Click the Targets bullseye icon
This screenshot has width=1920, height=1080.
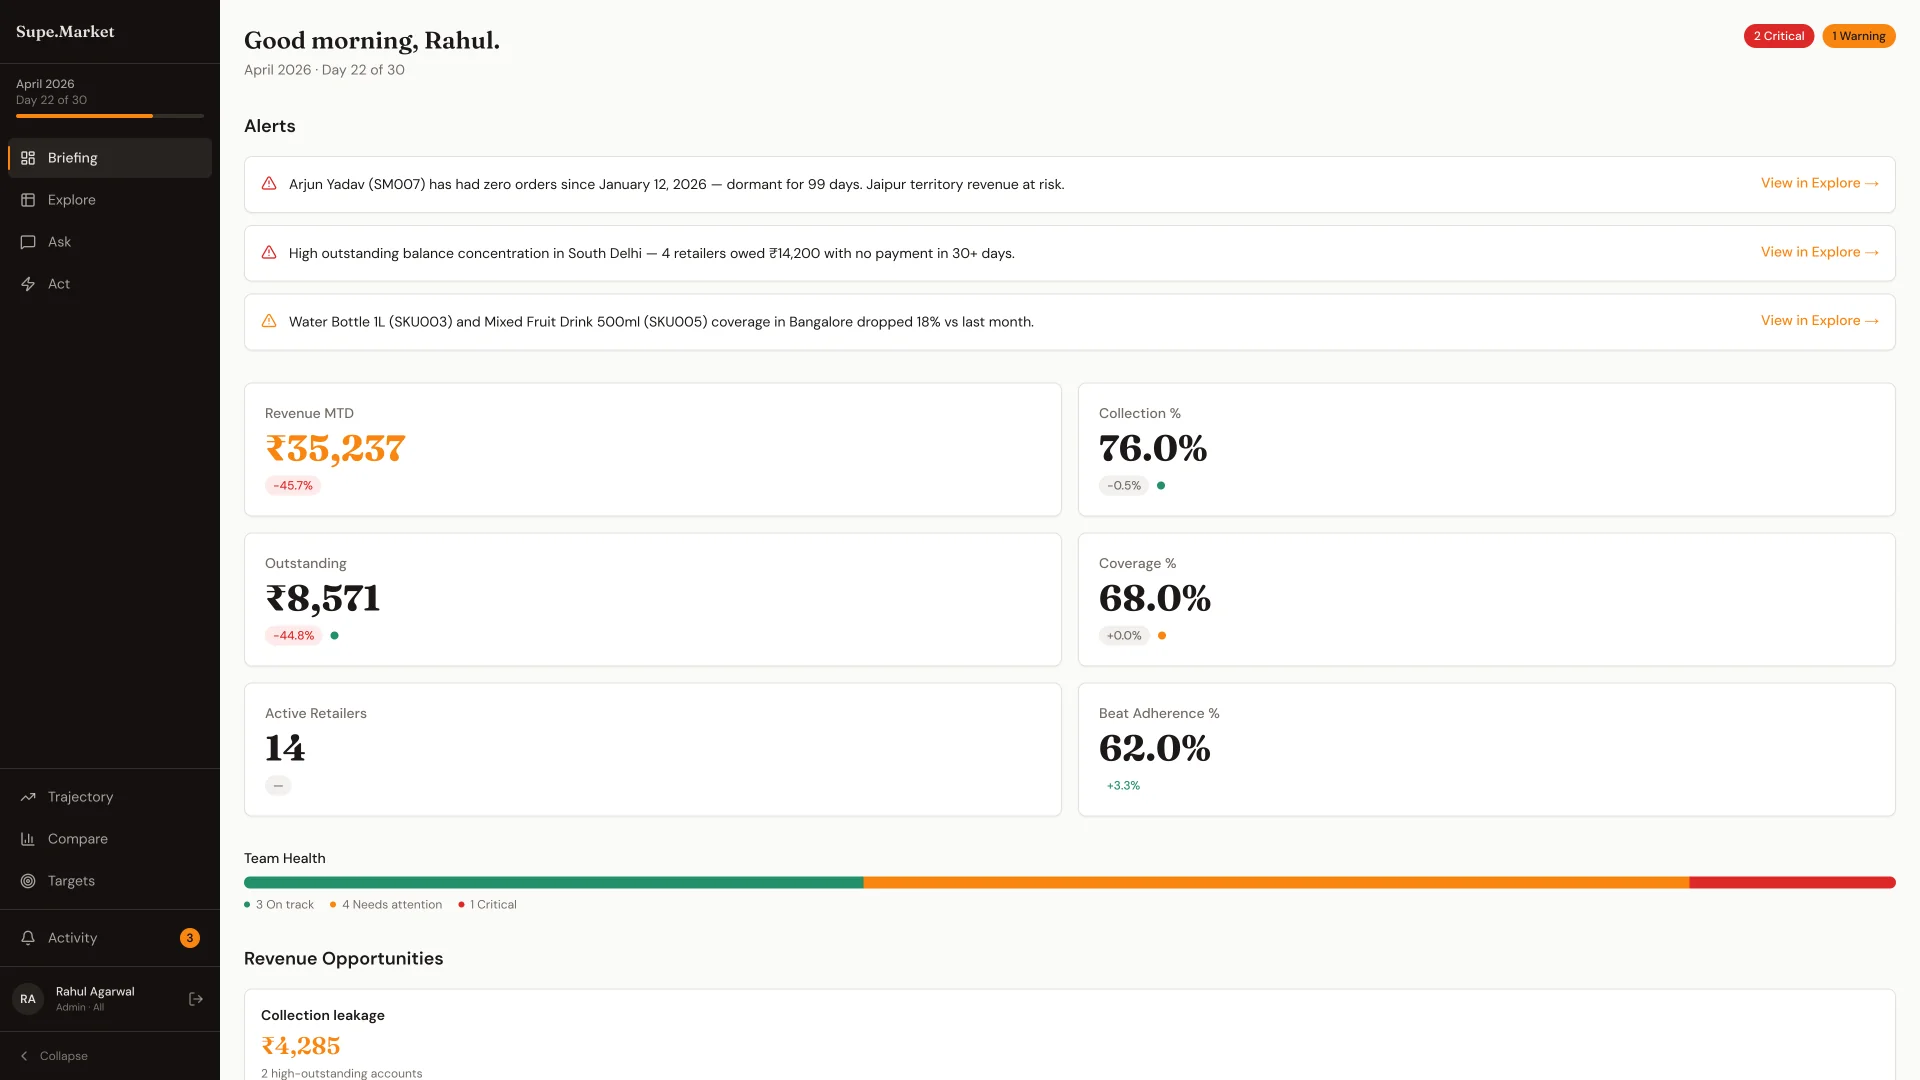[28, 881]
